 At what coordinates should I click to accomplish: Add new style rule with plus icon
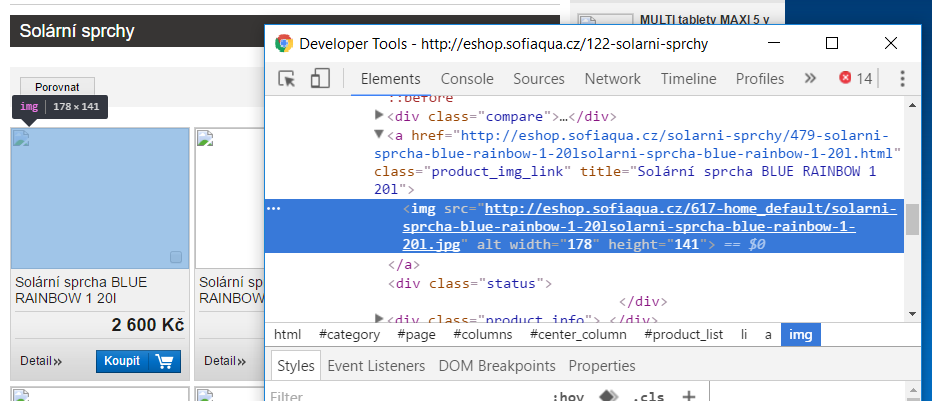click(688, 396)
